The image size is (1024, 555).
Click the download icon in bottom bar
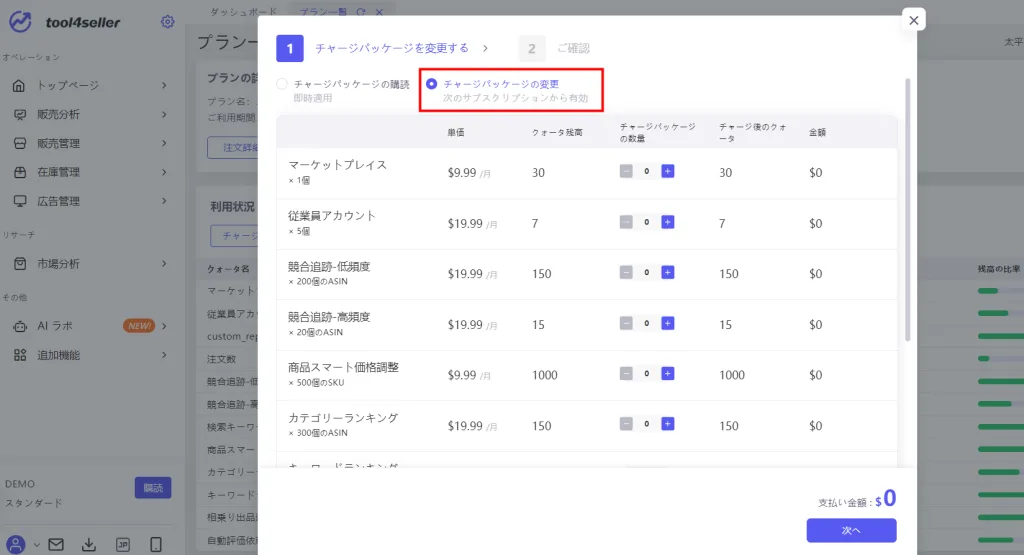[x=89, y=544]
